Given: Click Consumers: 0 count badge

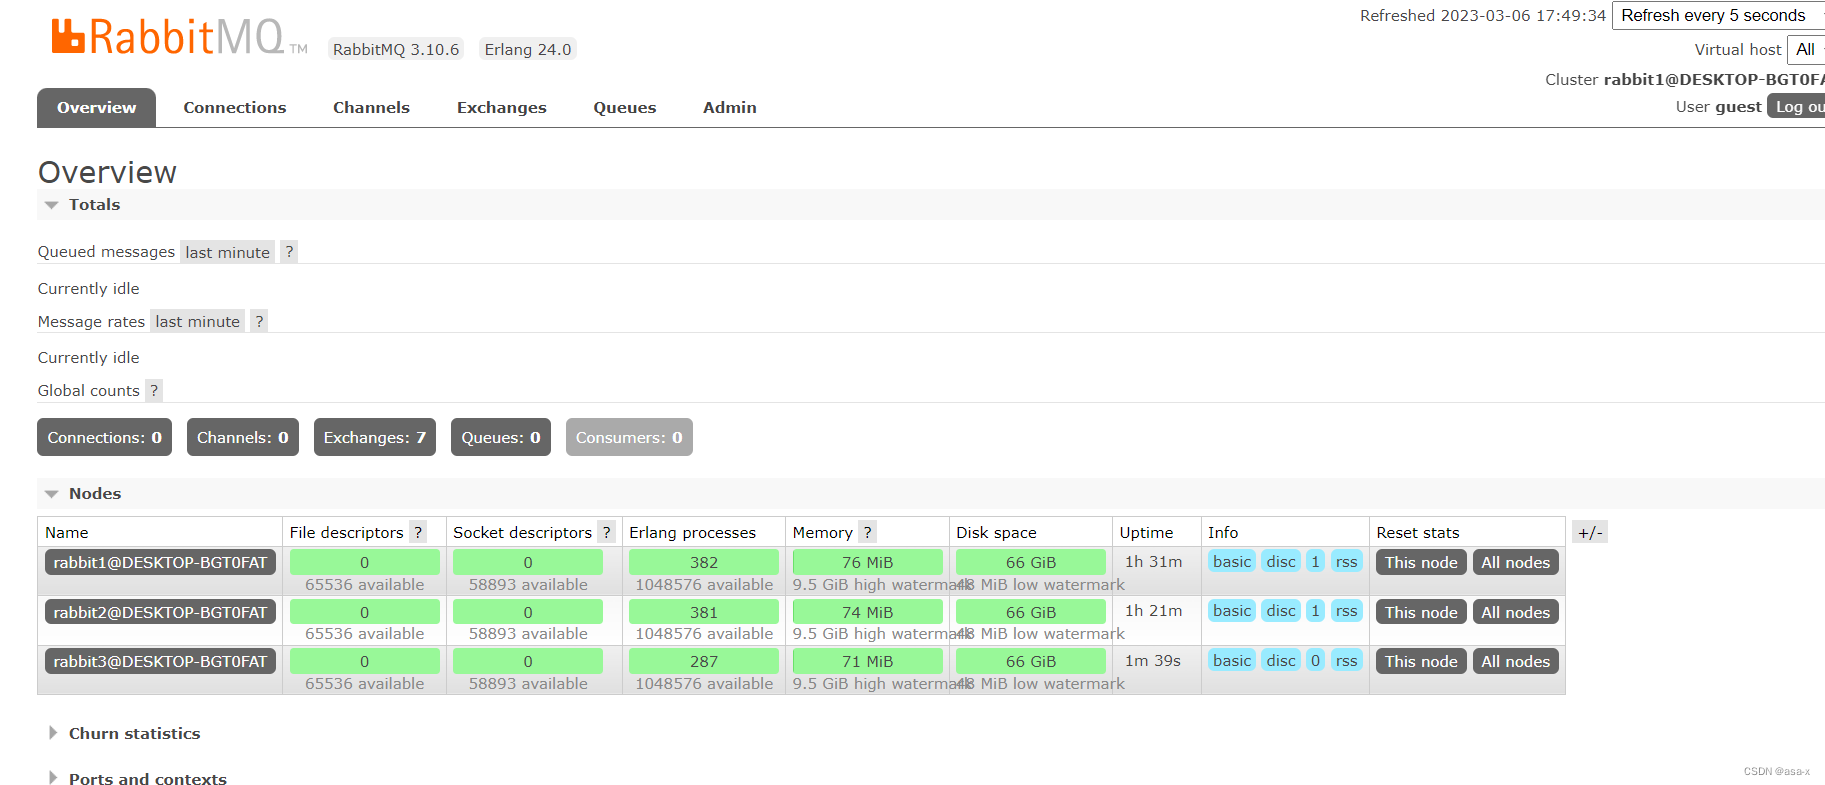Looking at the screenshot, I should tap(628, 437).
